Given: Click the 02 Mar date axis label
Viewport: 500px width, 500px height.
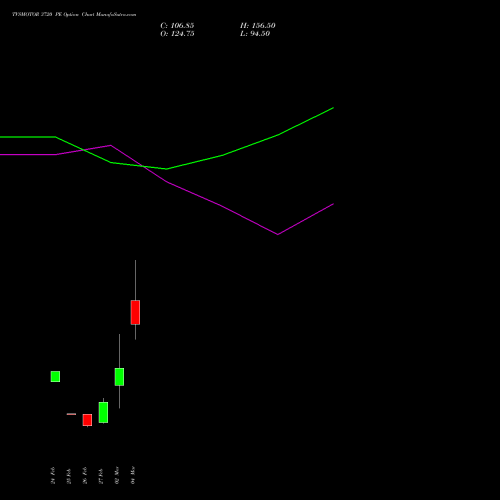Looking at the screenshot, I should [x=117, y=475].
